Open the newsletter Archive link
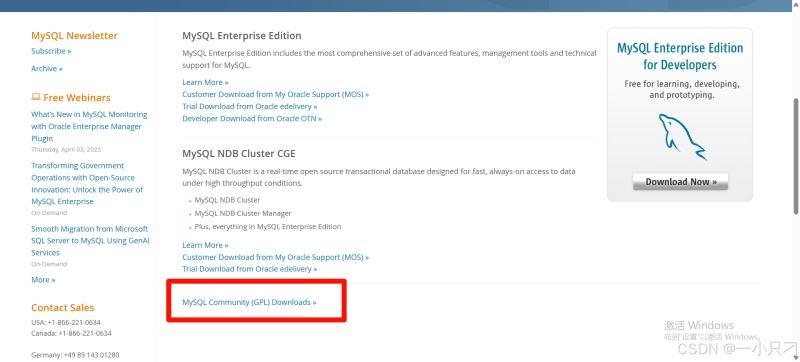Image resolution: width=800 pixels, height=362 pixels. click(46, 68)
